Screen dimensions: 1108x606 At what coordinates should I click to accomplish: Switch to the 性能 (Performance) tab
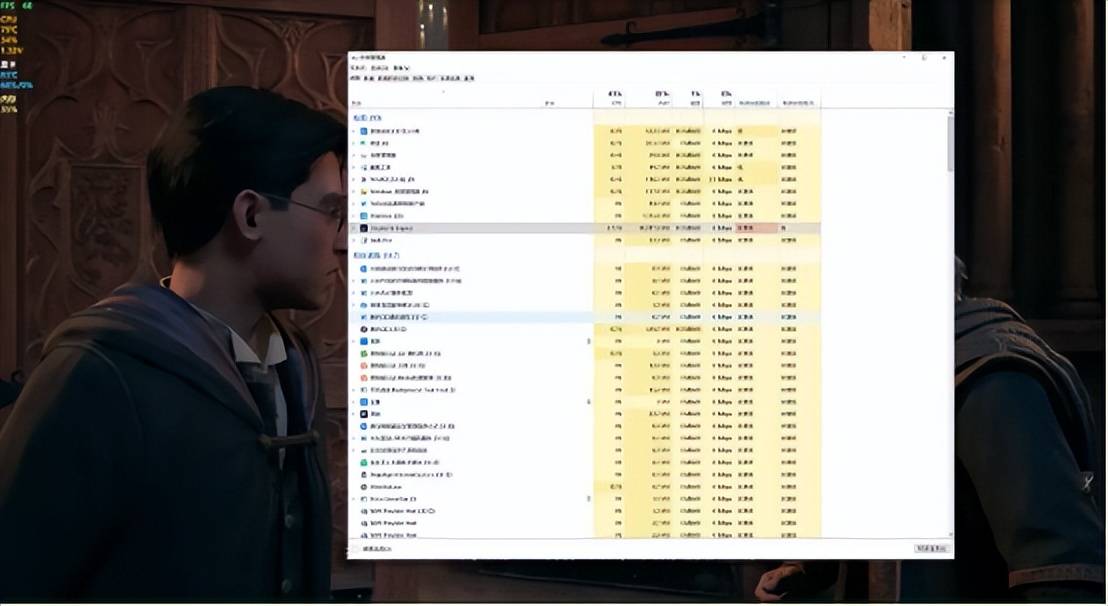369,78
